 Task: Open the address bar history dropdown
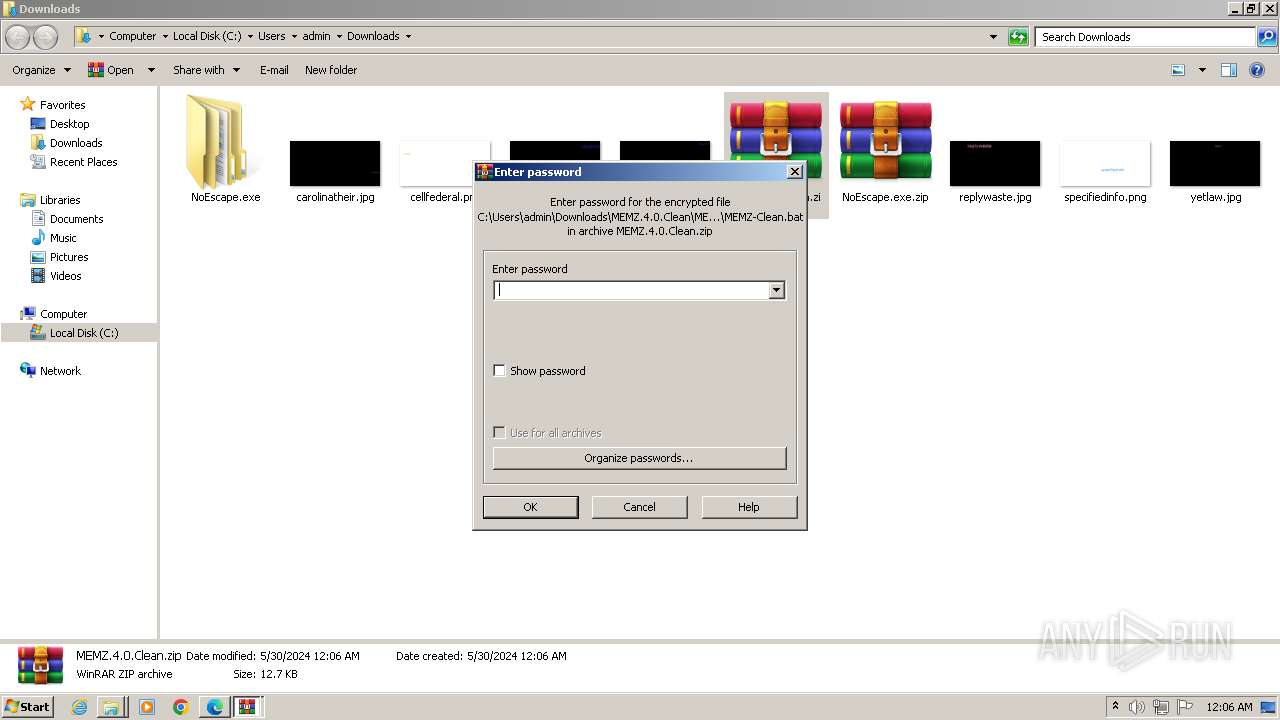pyautogui.click(x=993, y=37)
